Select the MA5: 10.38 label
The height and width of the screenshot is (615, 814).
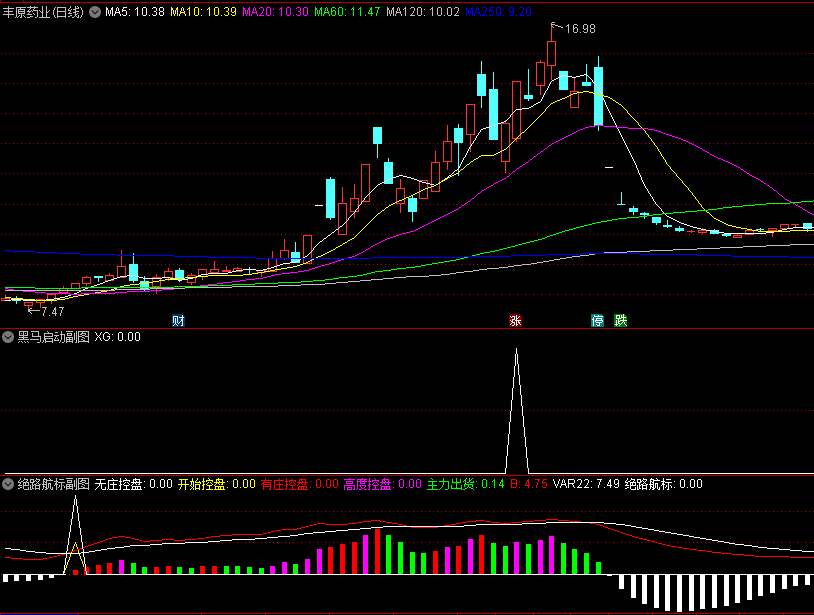click(135, 12)
